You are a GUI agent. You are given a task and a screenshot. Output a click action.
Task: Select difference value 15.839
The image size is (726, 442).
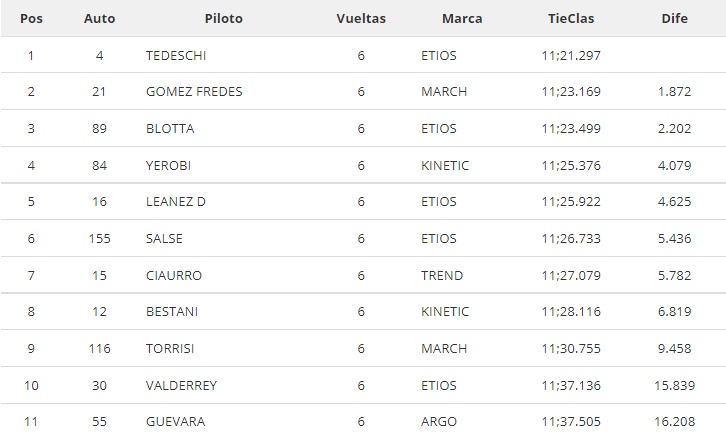point(674,386)
